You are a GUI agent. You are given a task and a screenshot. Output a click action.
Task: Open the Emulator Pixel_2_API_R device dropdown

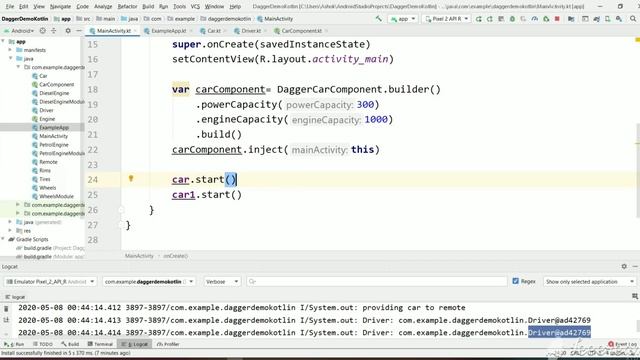click(51, 282)
